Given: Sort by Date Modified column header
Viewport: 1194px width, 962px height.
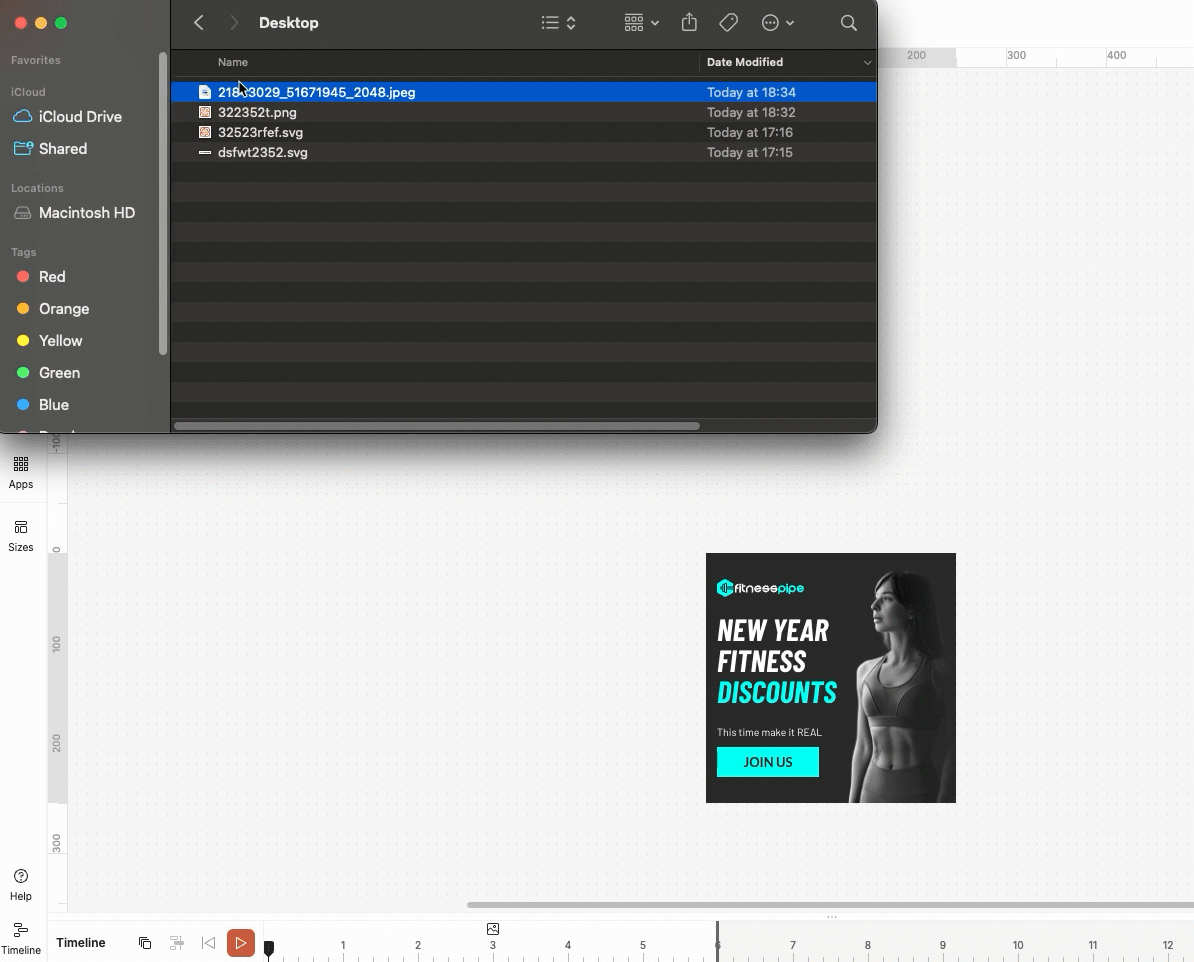Looking at the screenshot, I should (x=745, y=62).
